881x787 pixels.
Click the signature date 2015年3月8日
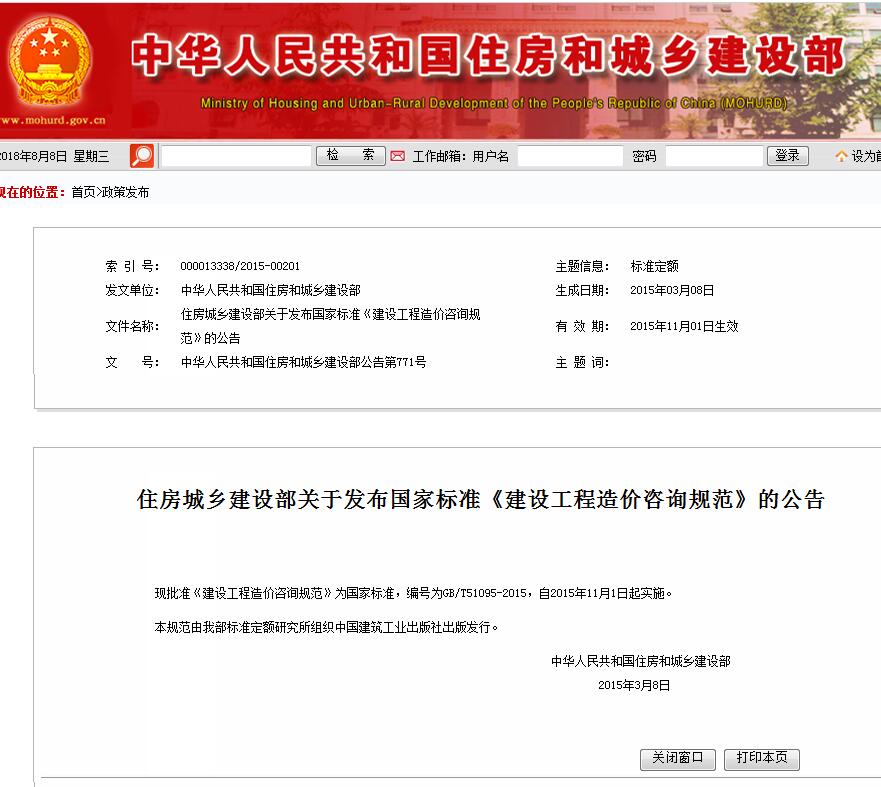coord(634,685)
